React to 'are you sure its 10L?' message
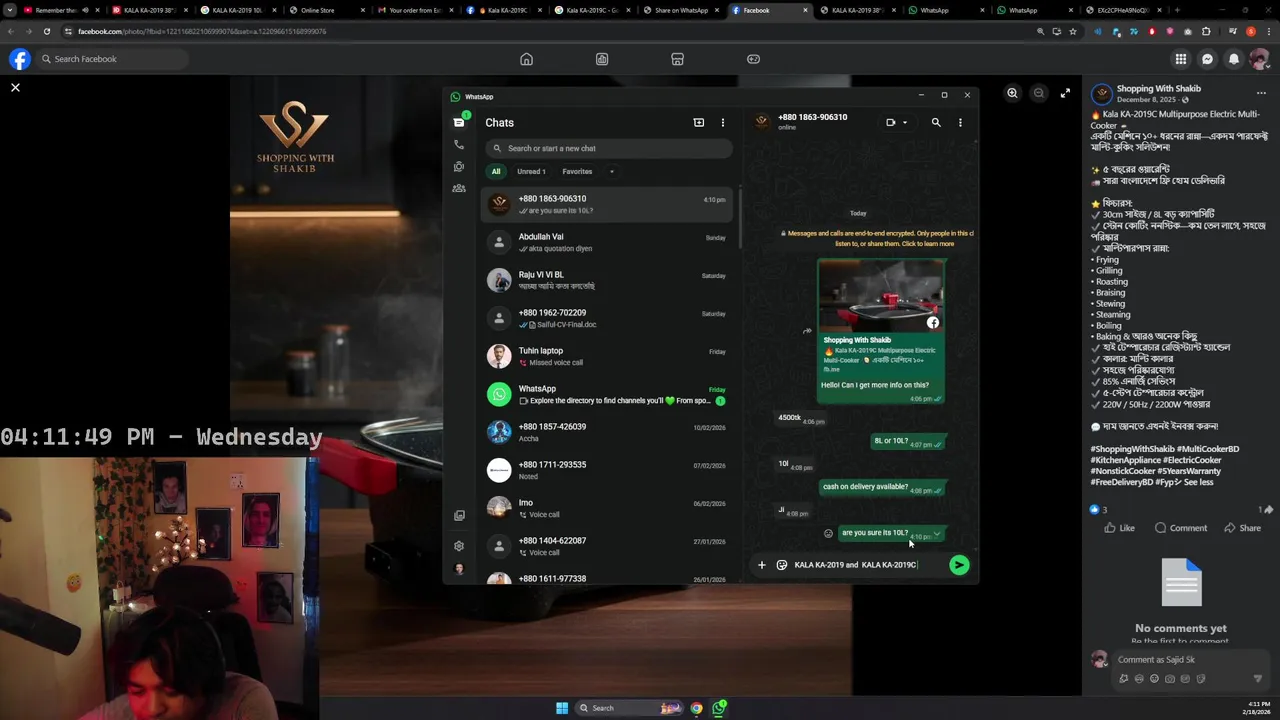Image resolution: width=1280 pixels, height=720 pixels. pos(828,533)
